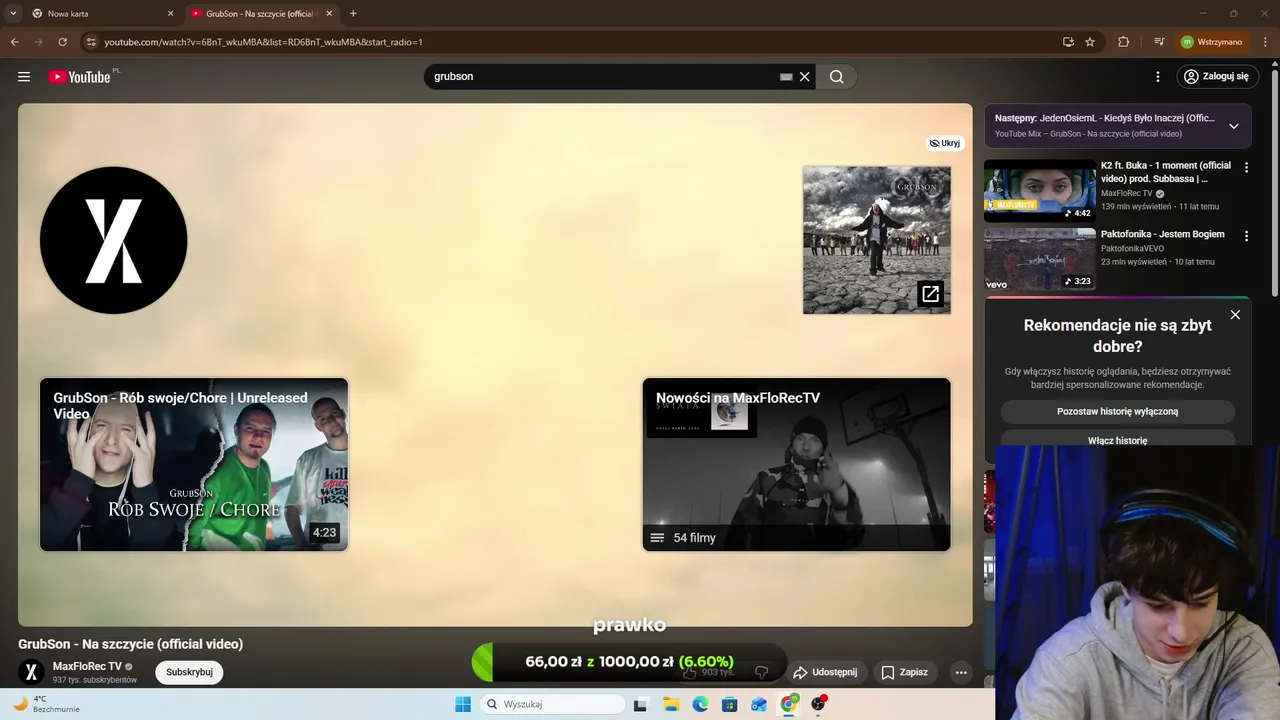Screen dimensions: 1280x720
Task: View site information icon in address bar
Action: (91, 42)
